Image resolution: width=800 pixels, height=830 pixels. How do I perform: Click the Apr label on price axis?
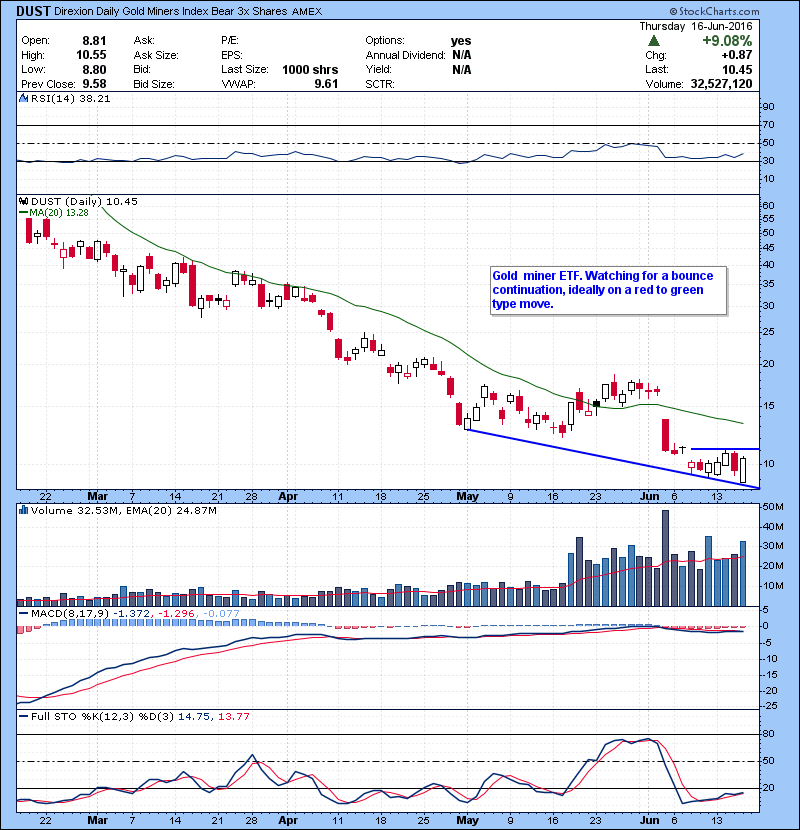tap(287, 497)
